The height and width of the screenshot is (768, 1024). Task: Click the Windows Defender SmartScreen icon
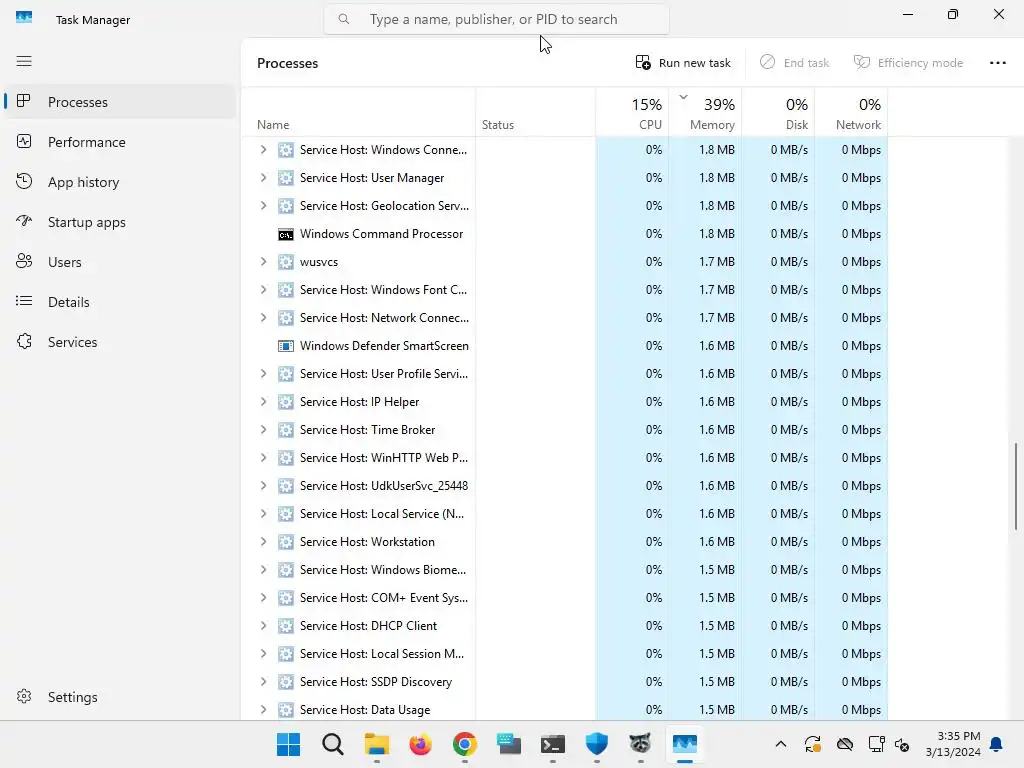coord(285,346)
